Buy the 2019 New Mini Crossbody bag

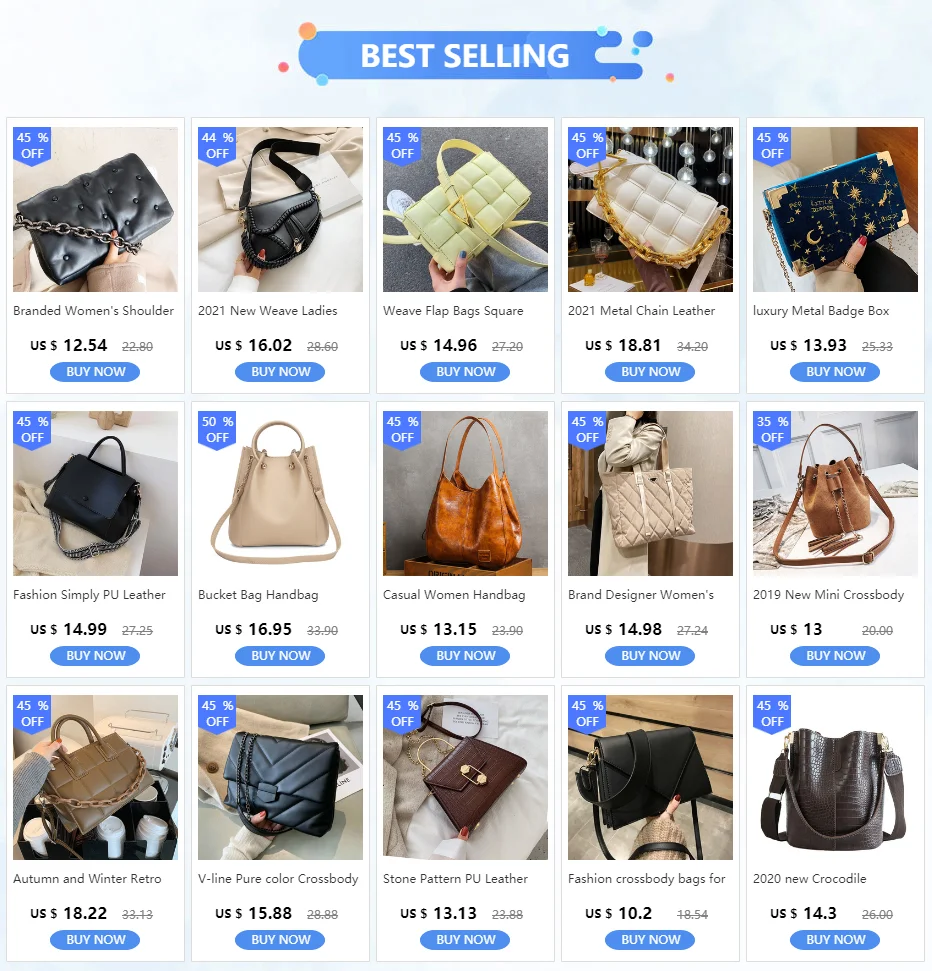point(835,656)
